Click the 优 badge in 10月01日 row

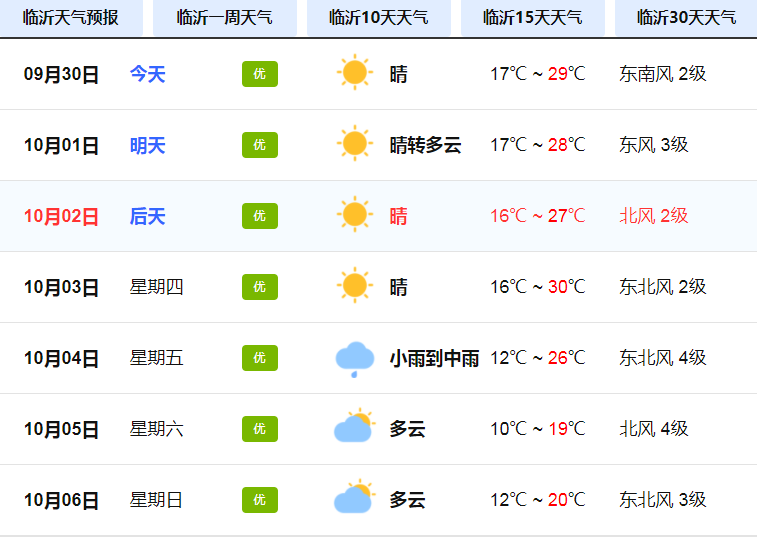[x=260, y=145]
